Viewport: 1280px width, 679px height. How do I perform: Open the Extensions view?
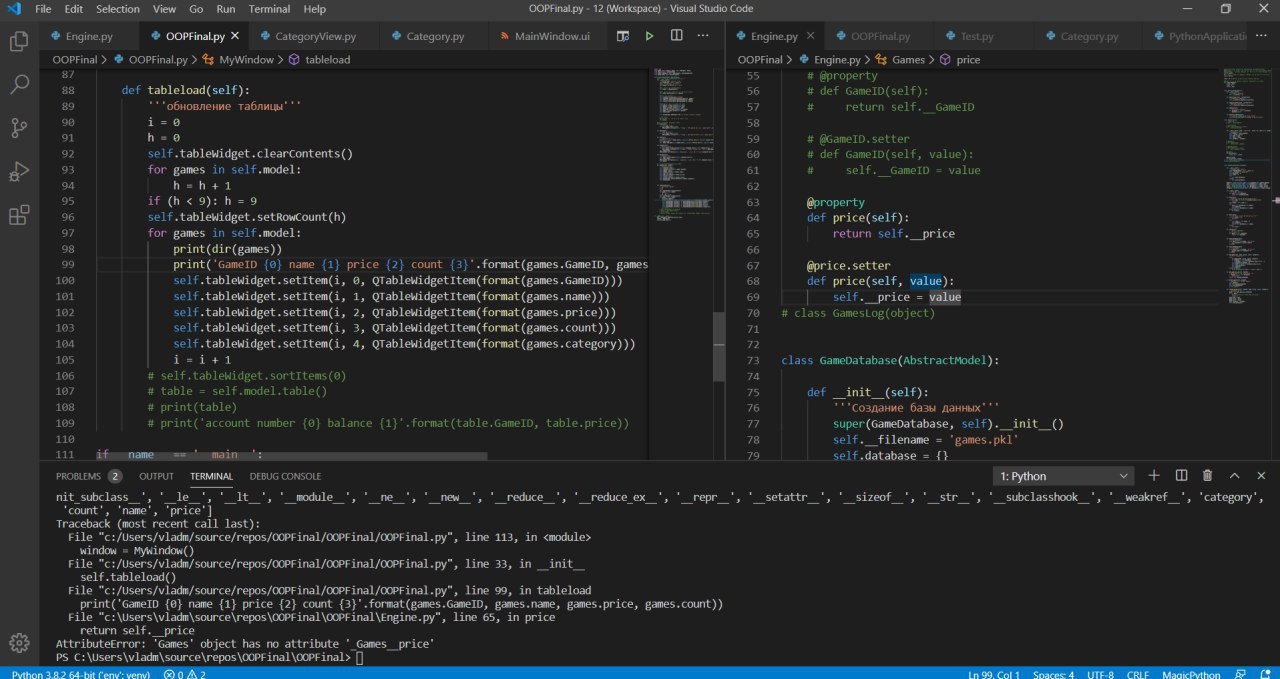point(19,215)
